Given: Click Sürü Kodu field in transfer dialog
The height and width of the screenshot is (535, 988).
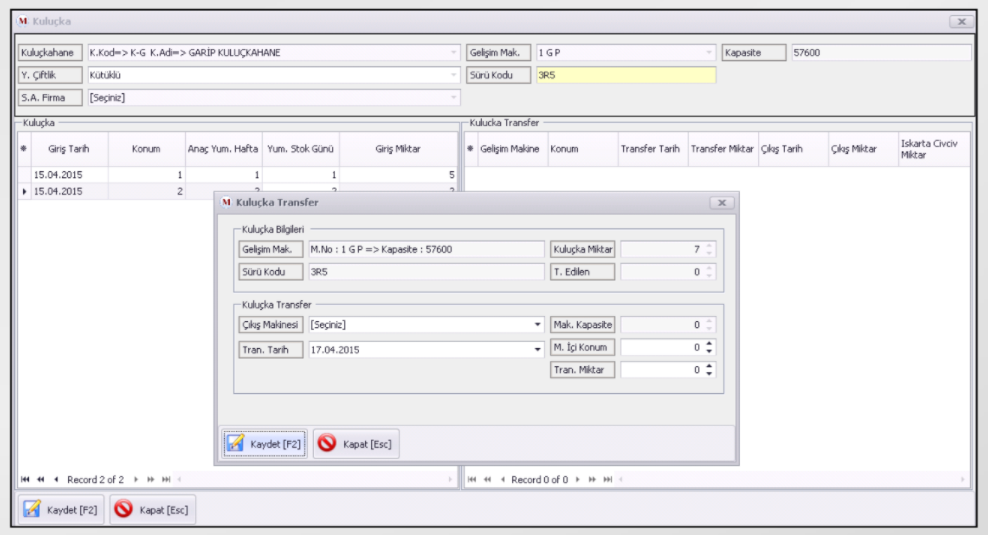Looking at the screenshot, I should tap(426, 272).
